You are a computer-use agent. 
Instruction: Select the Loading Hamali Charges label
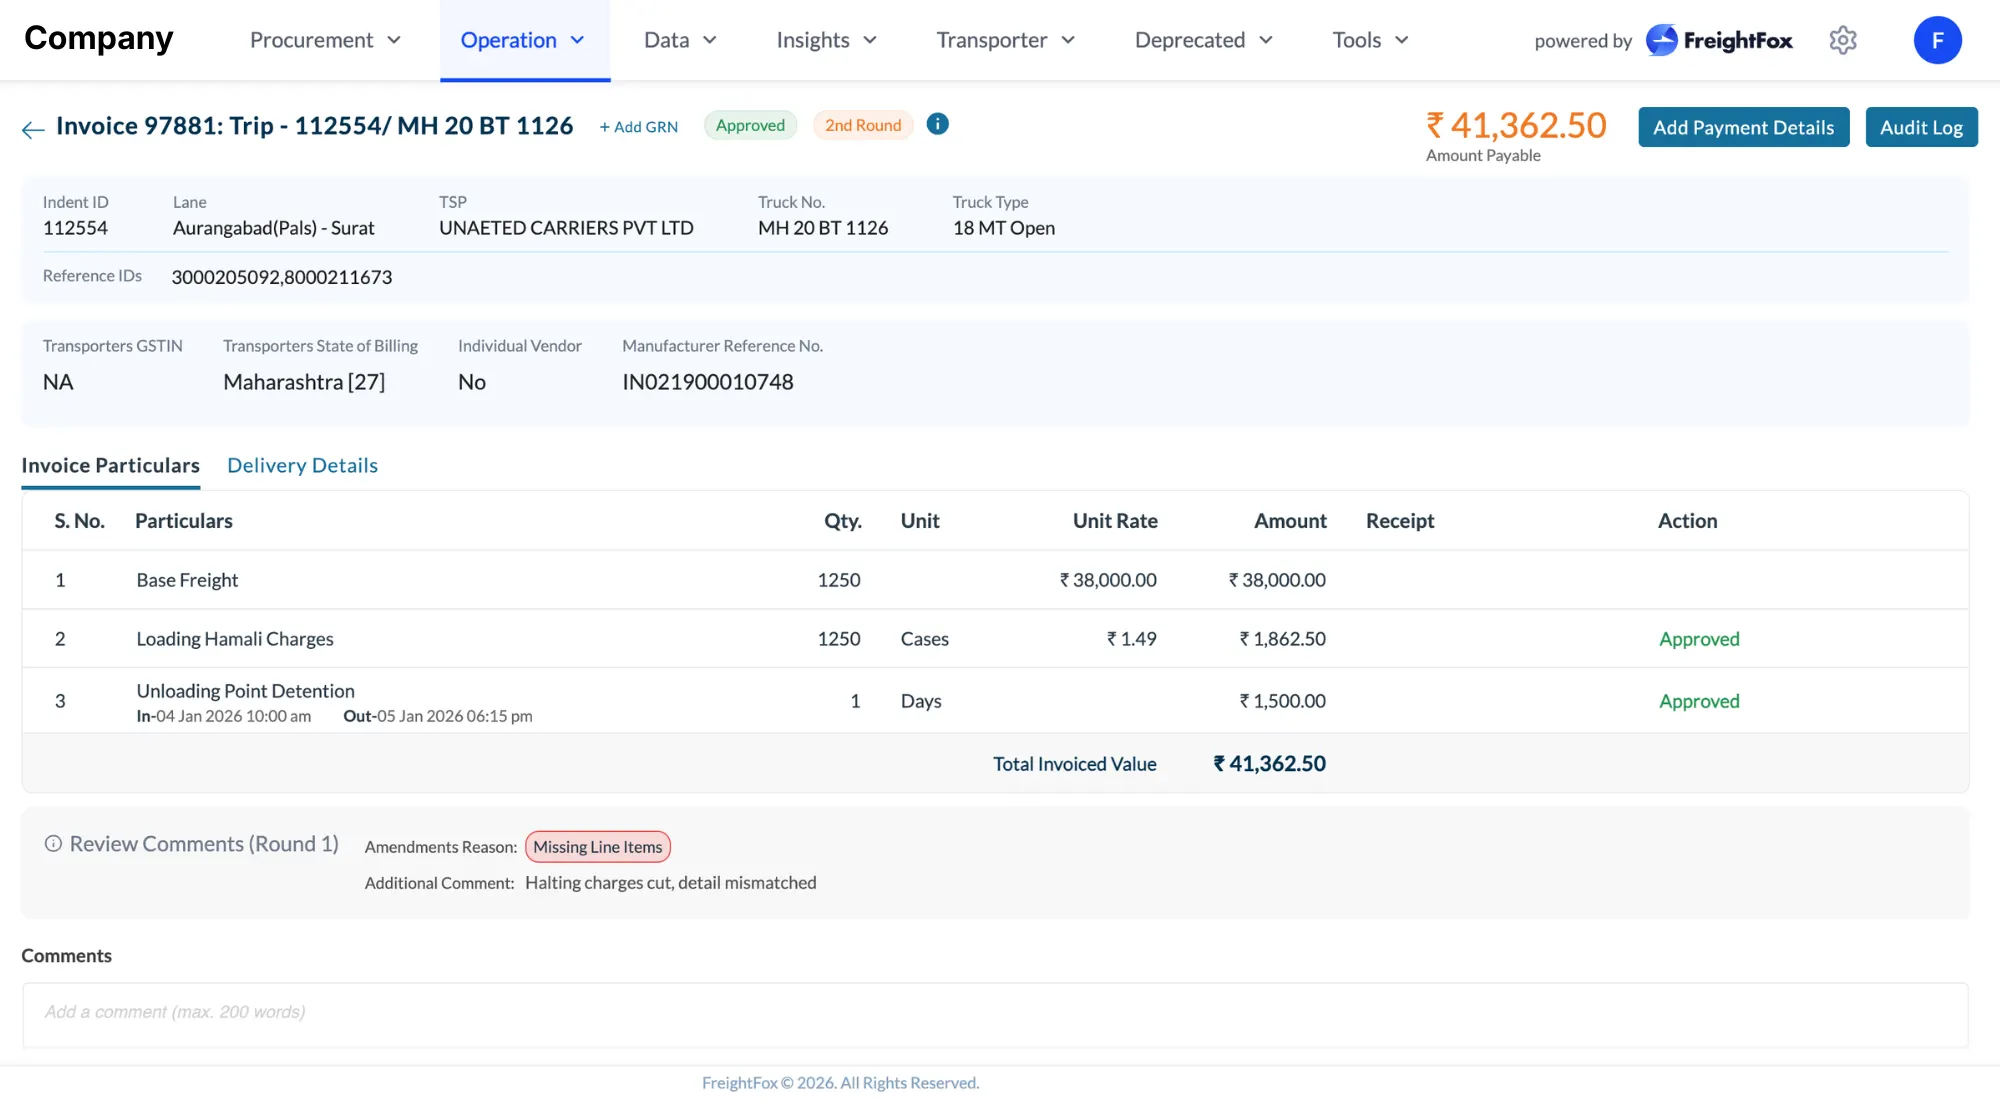[235, 639]
